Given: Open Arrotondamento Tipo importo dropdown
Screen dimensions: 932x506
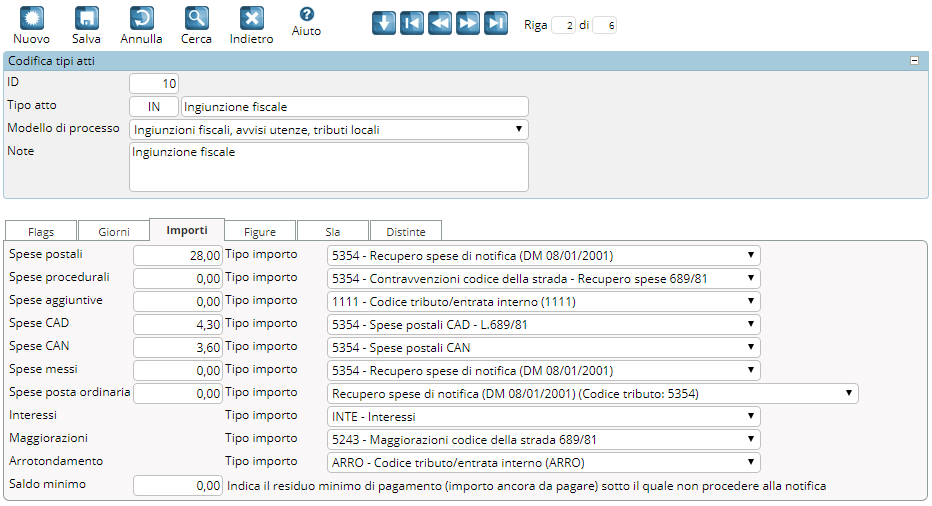Looking at the screenshot, I should [543, 463].
